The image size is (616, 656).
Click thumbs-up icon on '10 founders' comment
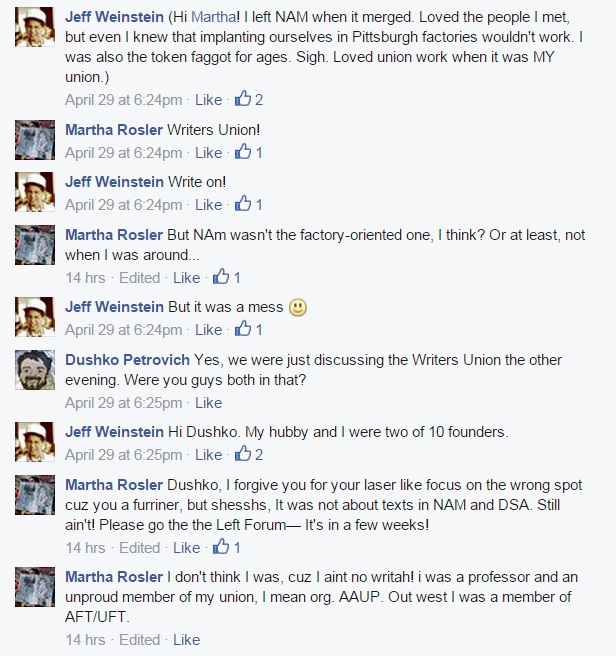click(x=241, y=455)
